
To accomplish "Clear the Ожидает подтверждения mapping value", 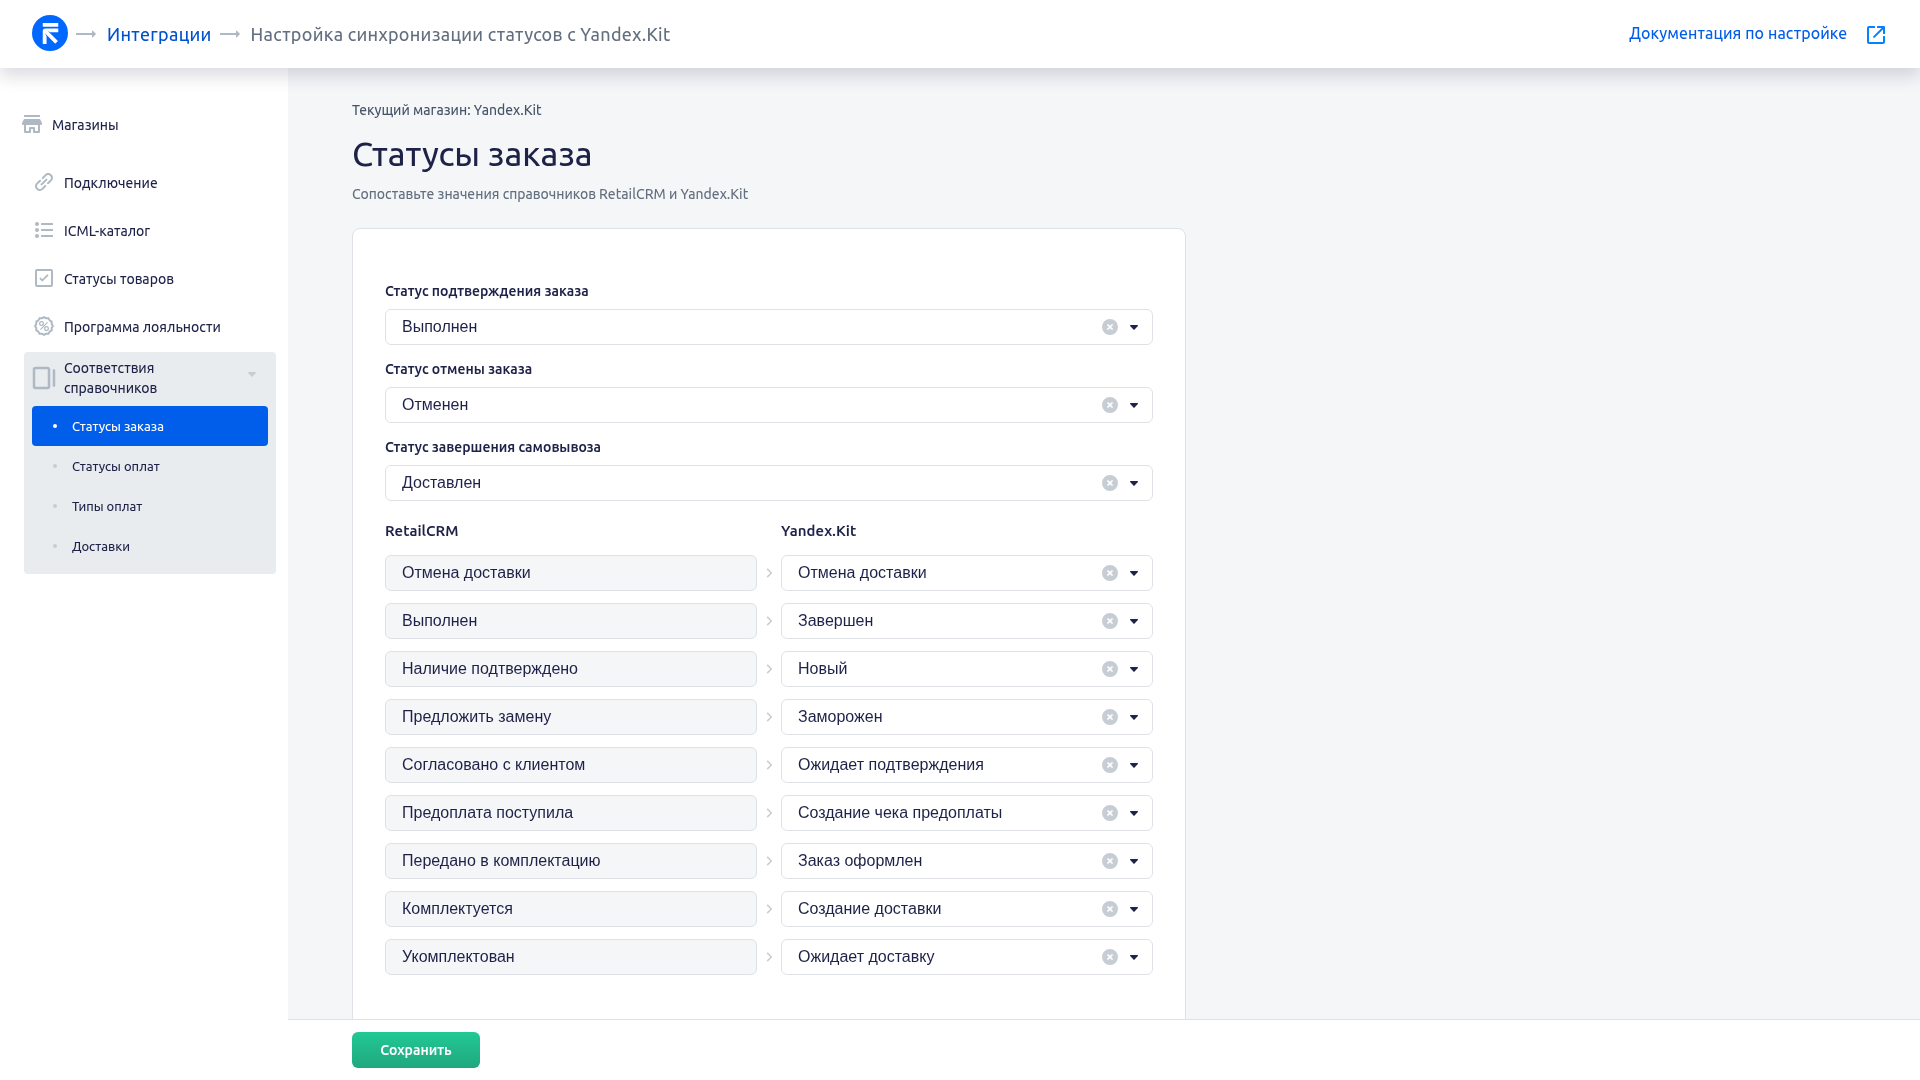I will (x=1110, y=765).
